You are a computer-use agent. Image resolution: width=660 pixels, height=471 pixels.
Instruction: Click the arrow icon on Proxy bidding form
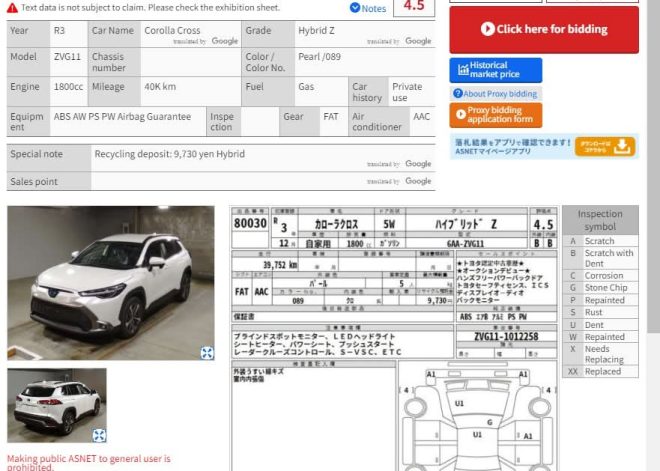460,115
